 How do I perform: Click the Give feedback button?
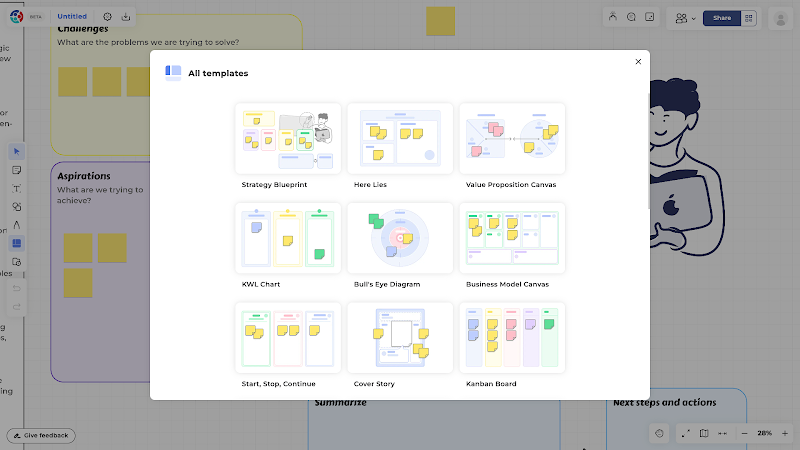[41, 435]
